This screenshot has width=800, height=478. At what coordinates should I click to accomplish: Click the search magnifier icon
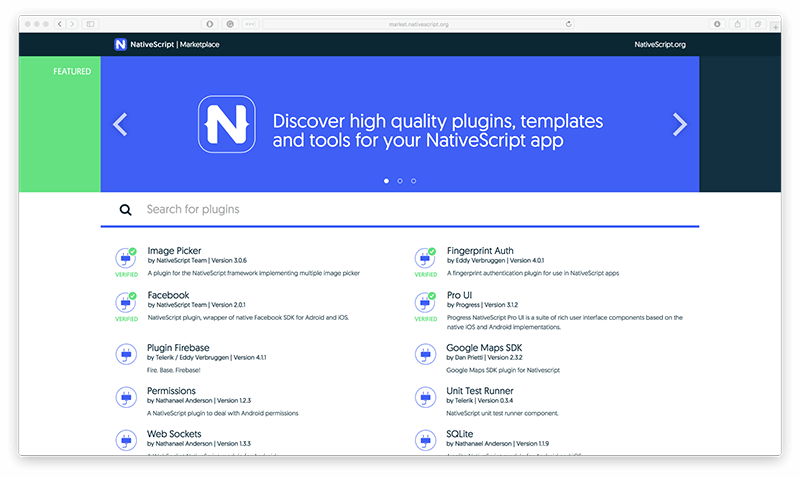[126, 210]
